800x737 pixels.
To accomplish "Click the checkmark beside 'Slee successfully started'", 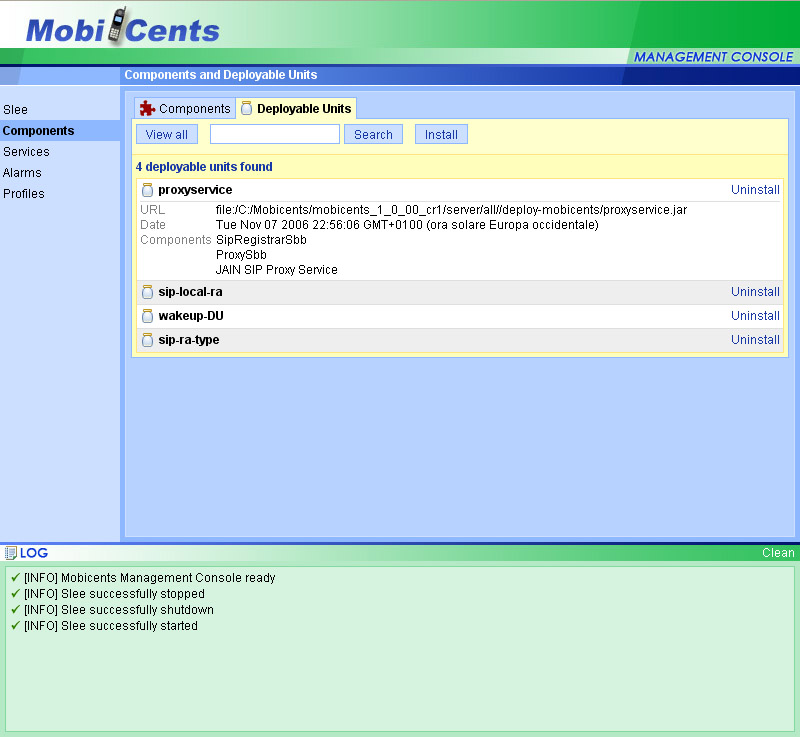I will (x=14, y=625).
